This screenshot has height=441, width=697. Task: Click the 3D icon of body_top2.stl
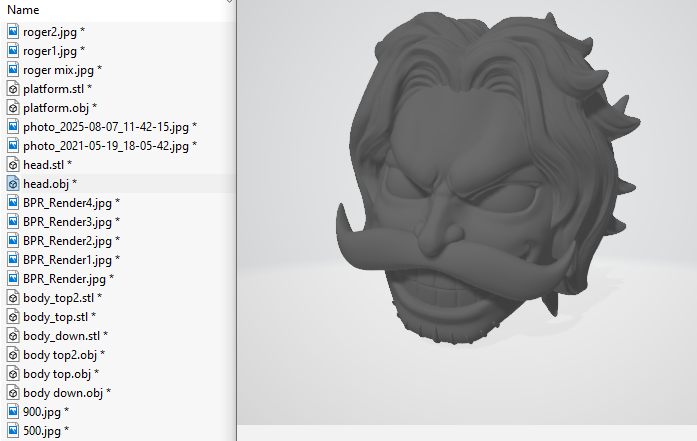click(13, 298)
